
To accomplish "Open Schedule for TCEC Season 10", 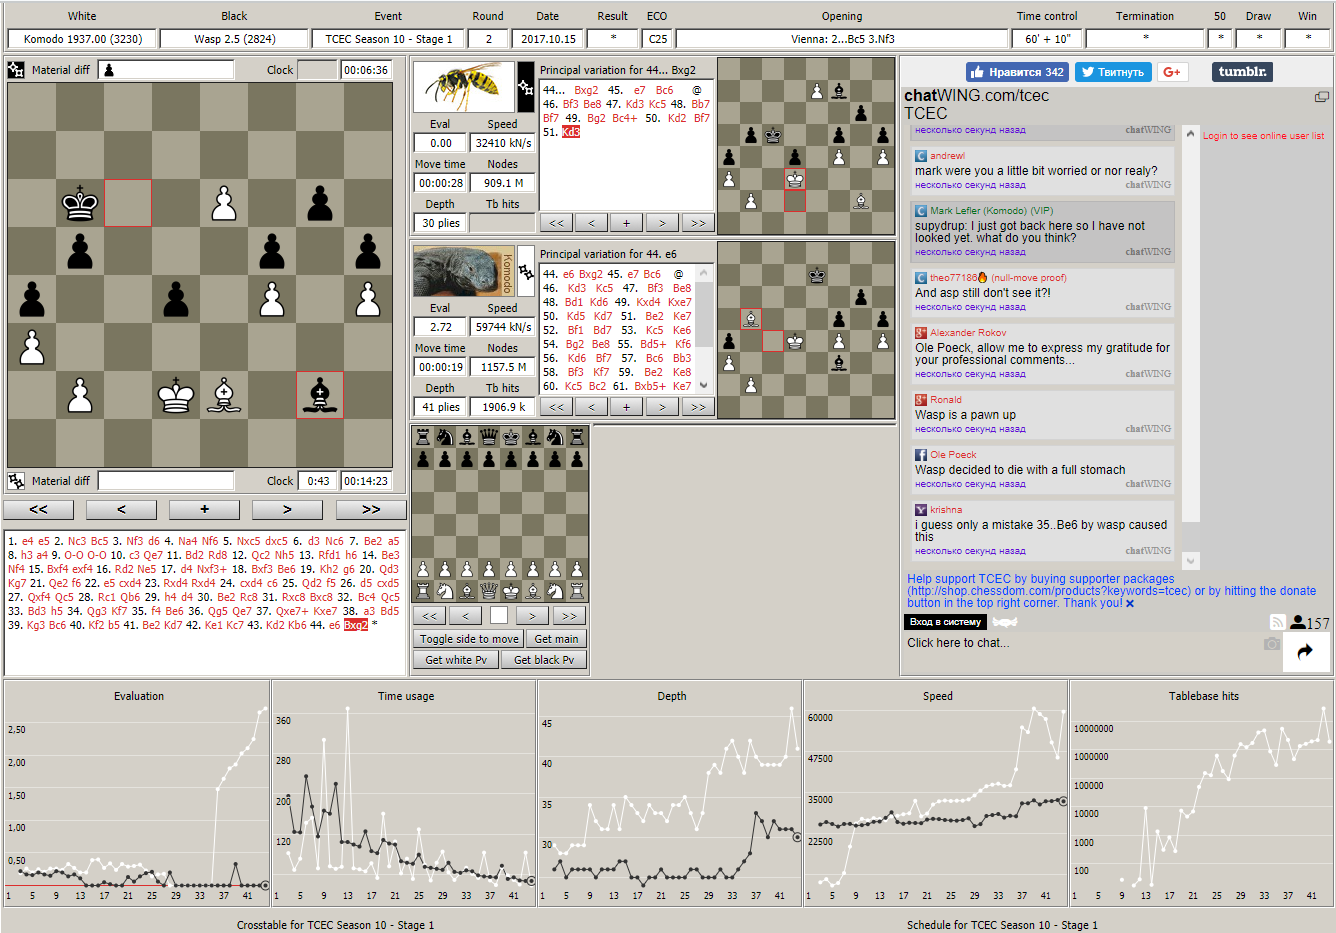I will (x=1002, y=925).
